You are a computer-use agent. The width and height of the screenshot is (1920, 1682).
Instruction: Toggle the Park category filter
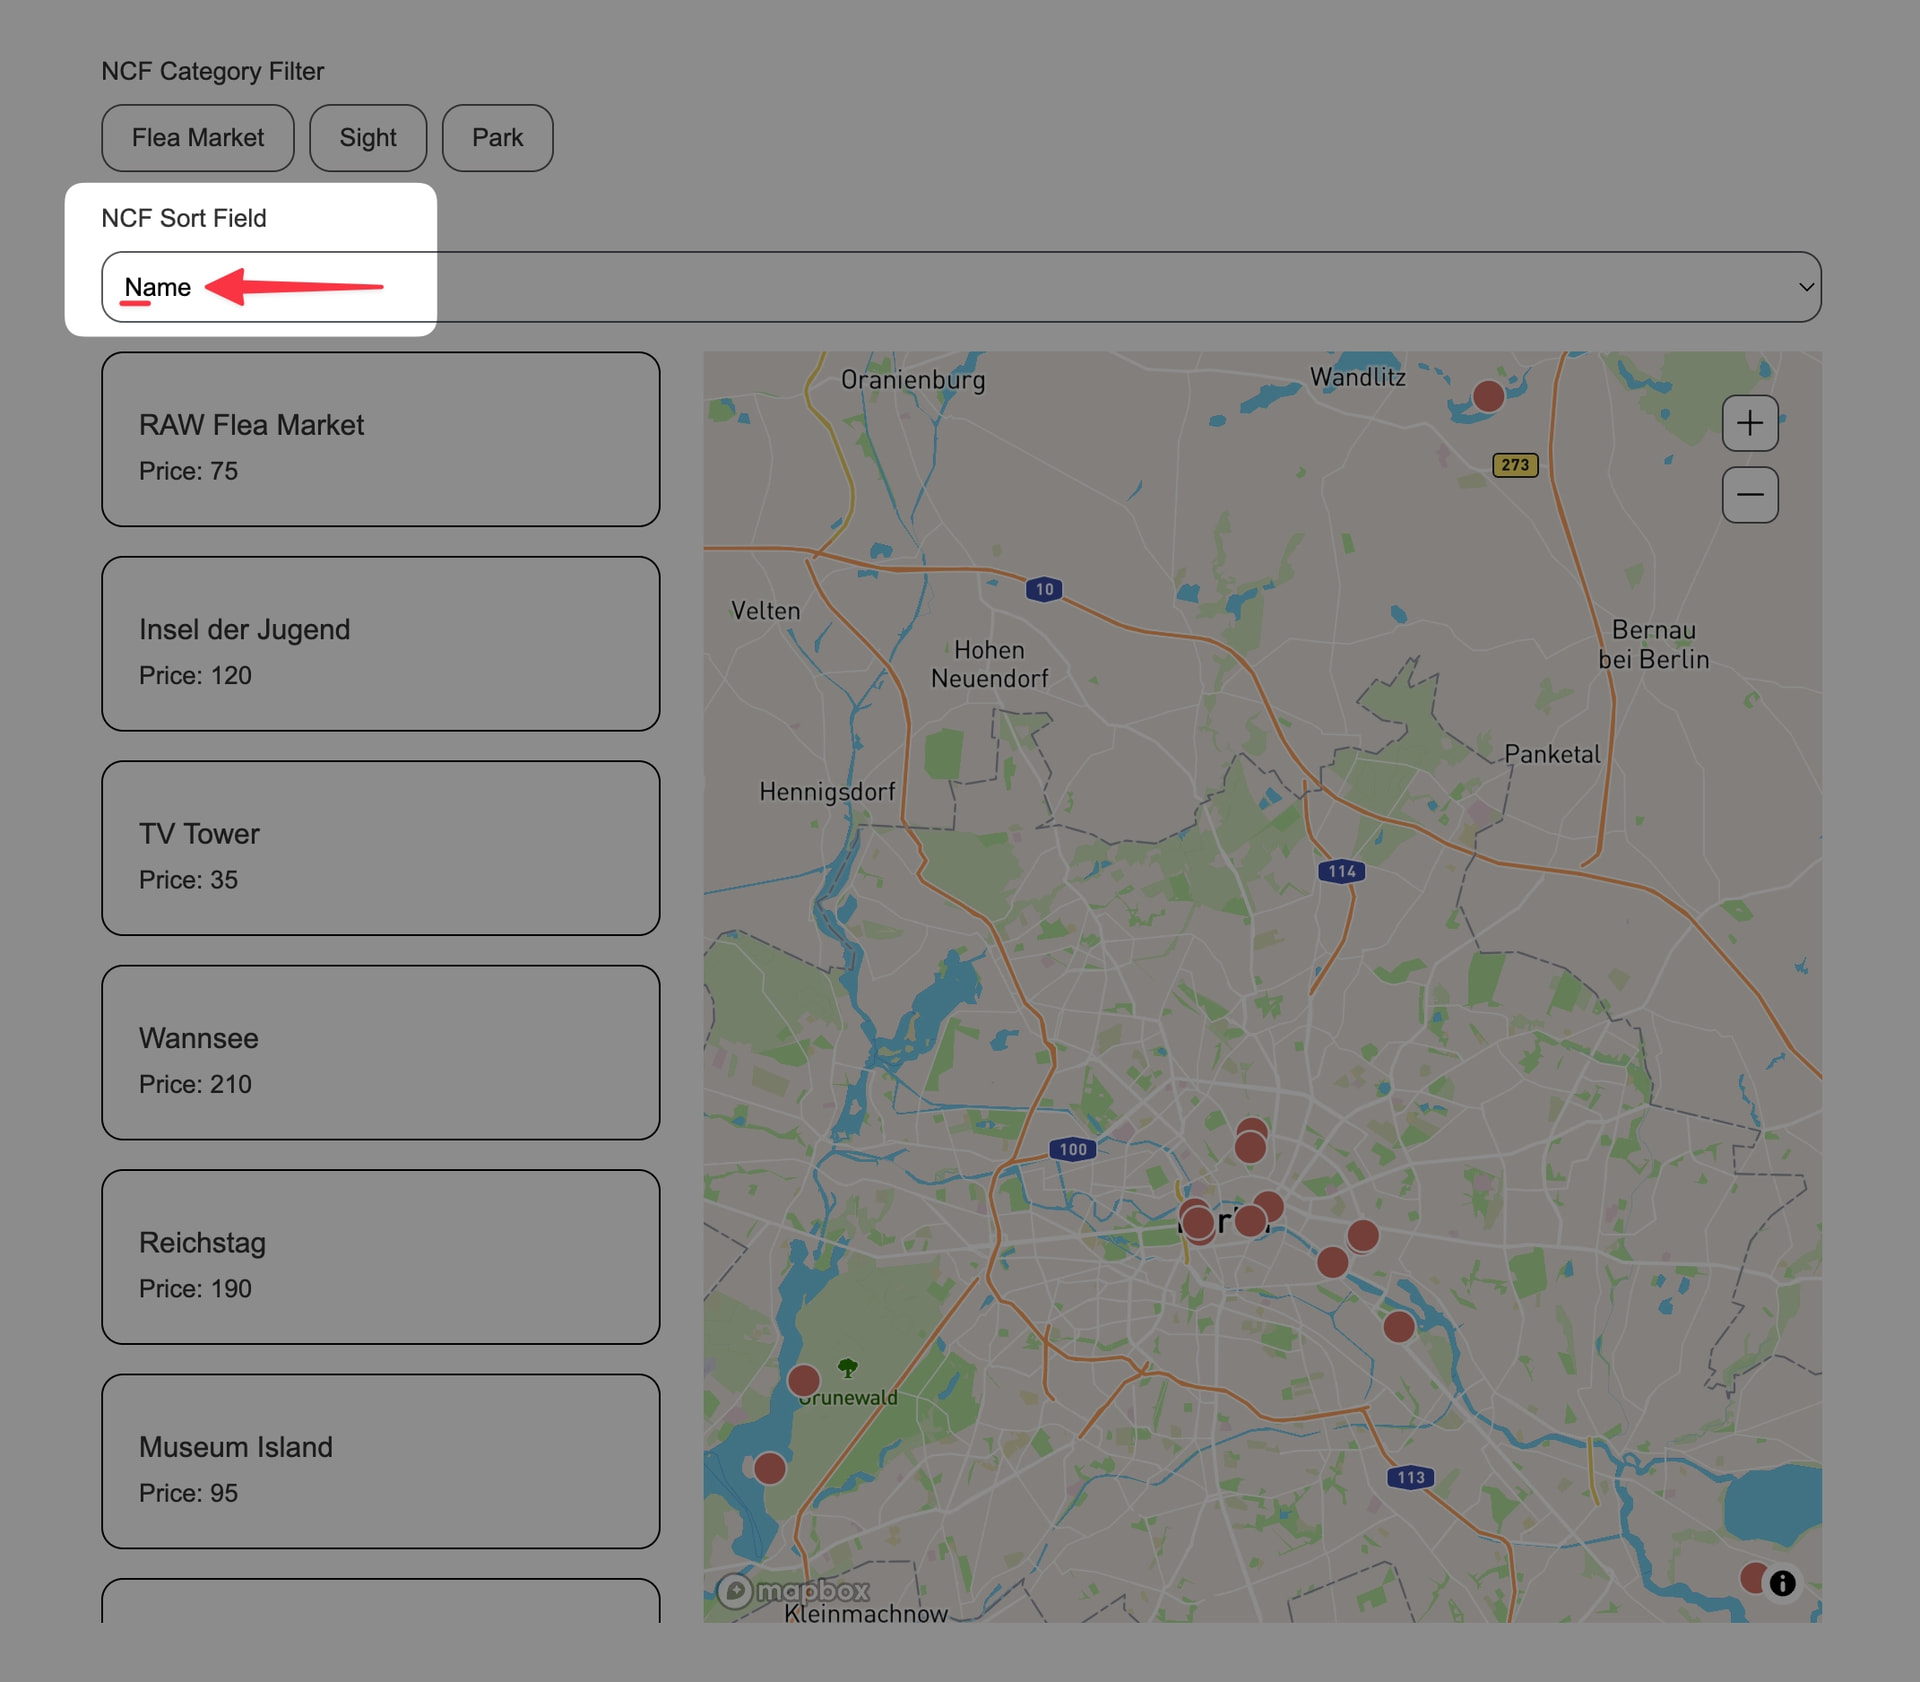[x=498, y=138]
